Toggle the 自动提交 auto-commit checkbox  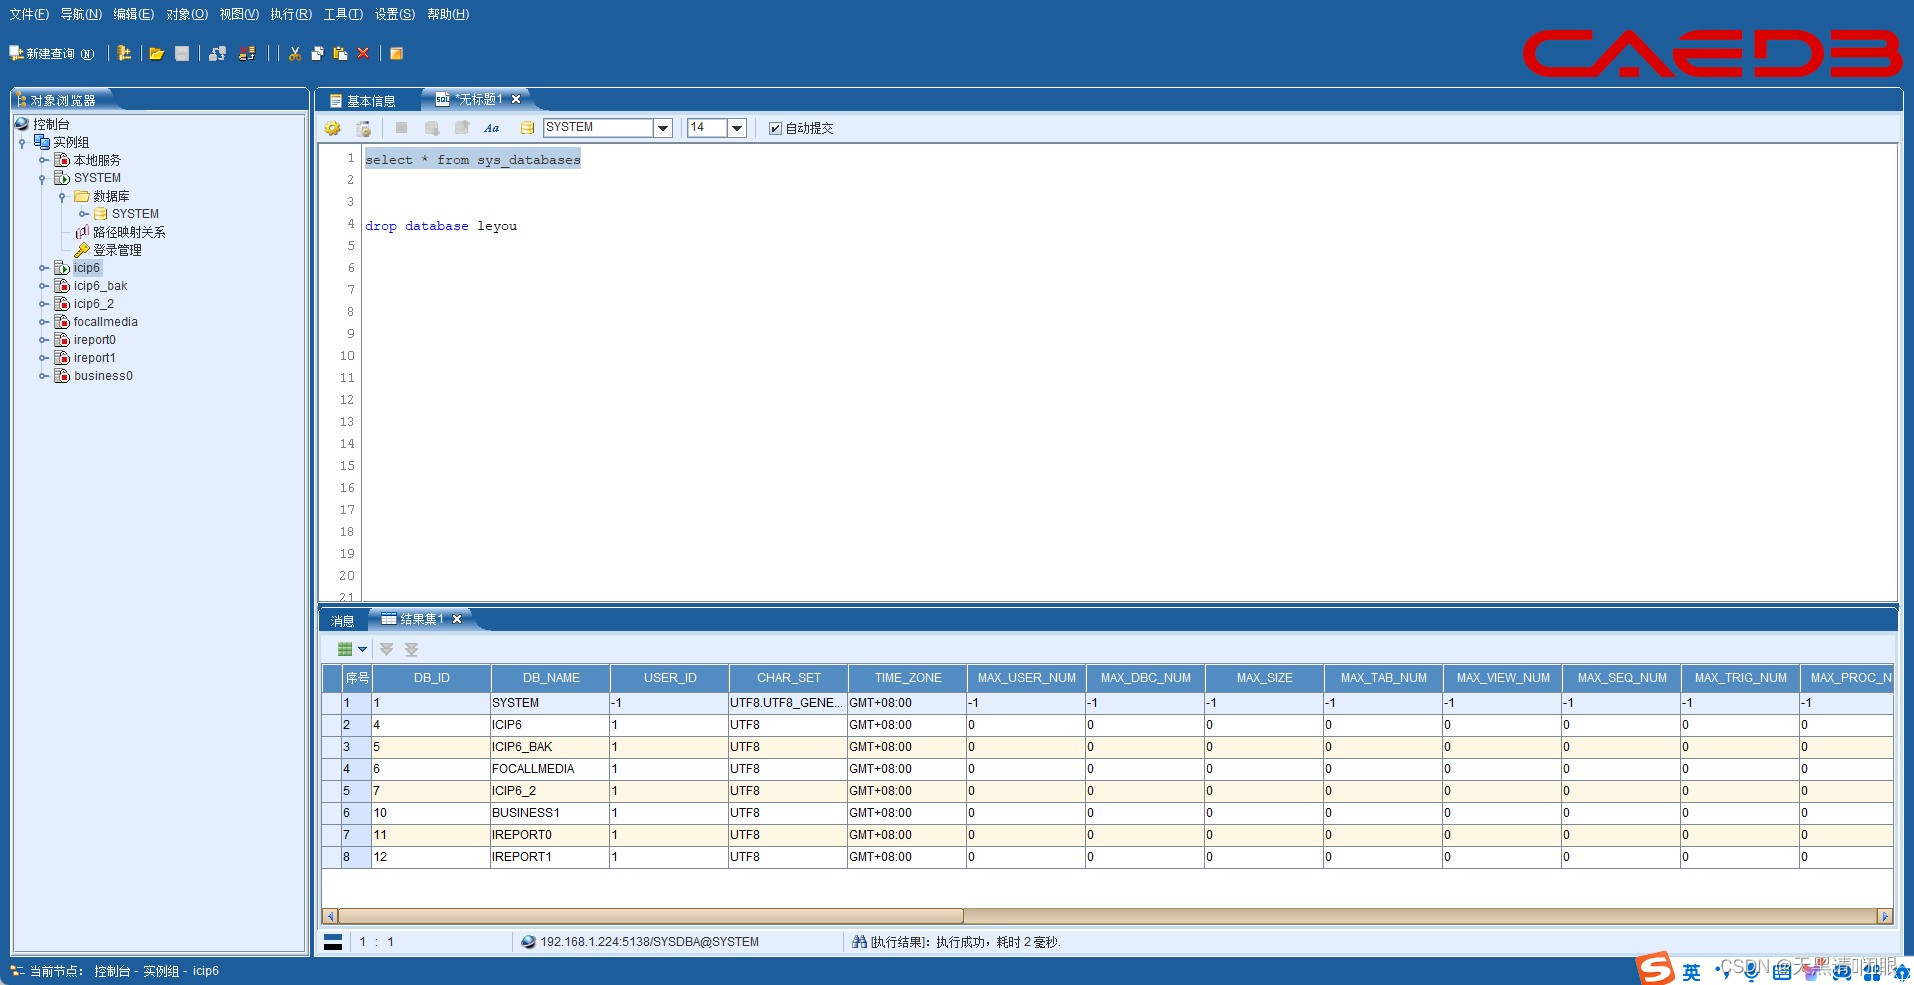pos(775,128)
